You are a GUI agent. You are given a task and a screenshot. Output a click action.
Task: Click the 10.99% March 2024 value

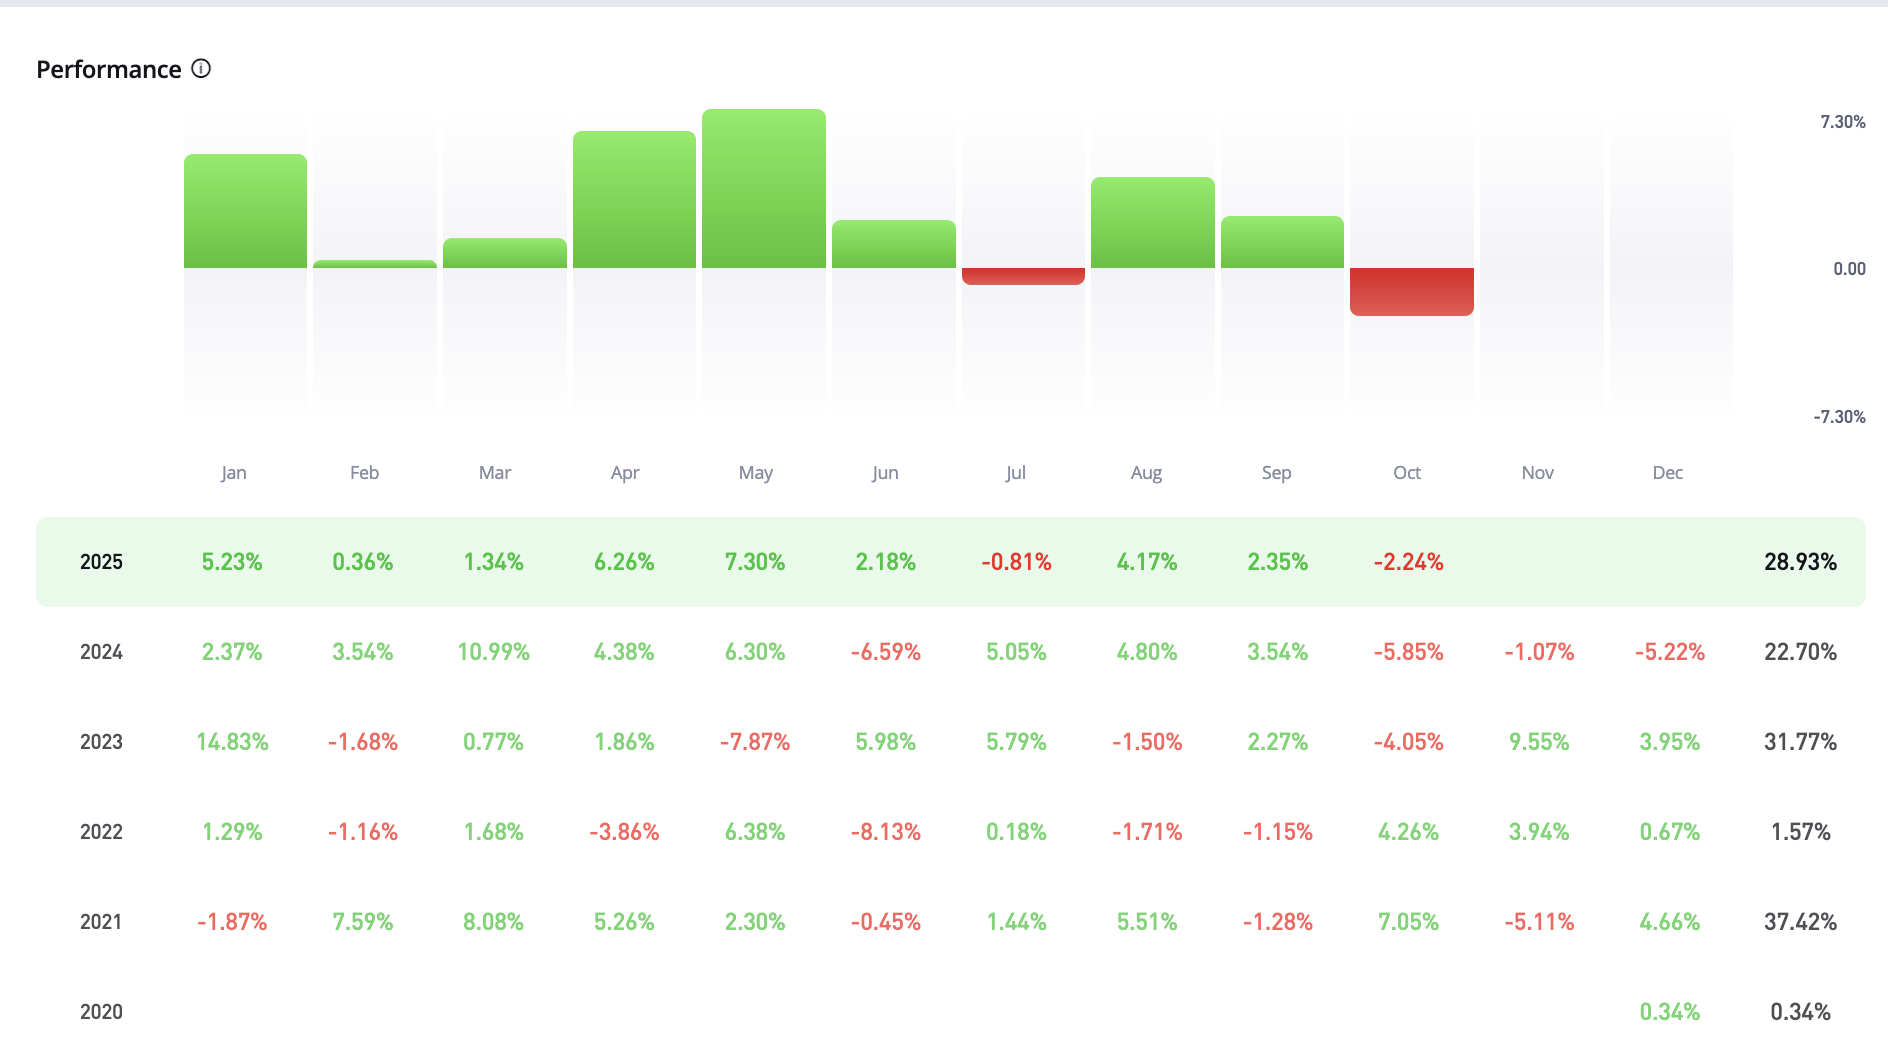(493, 652)
